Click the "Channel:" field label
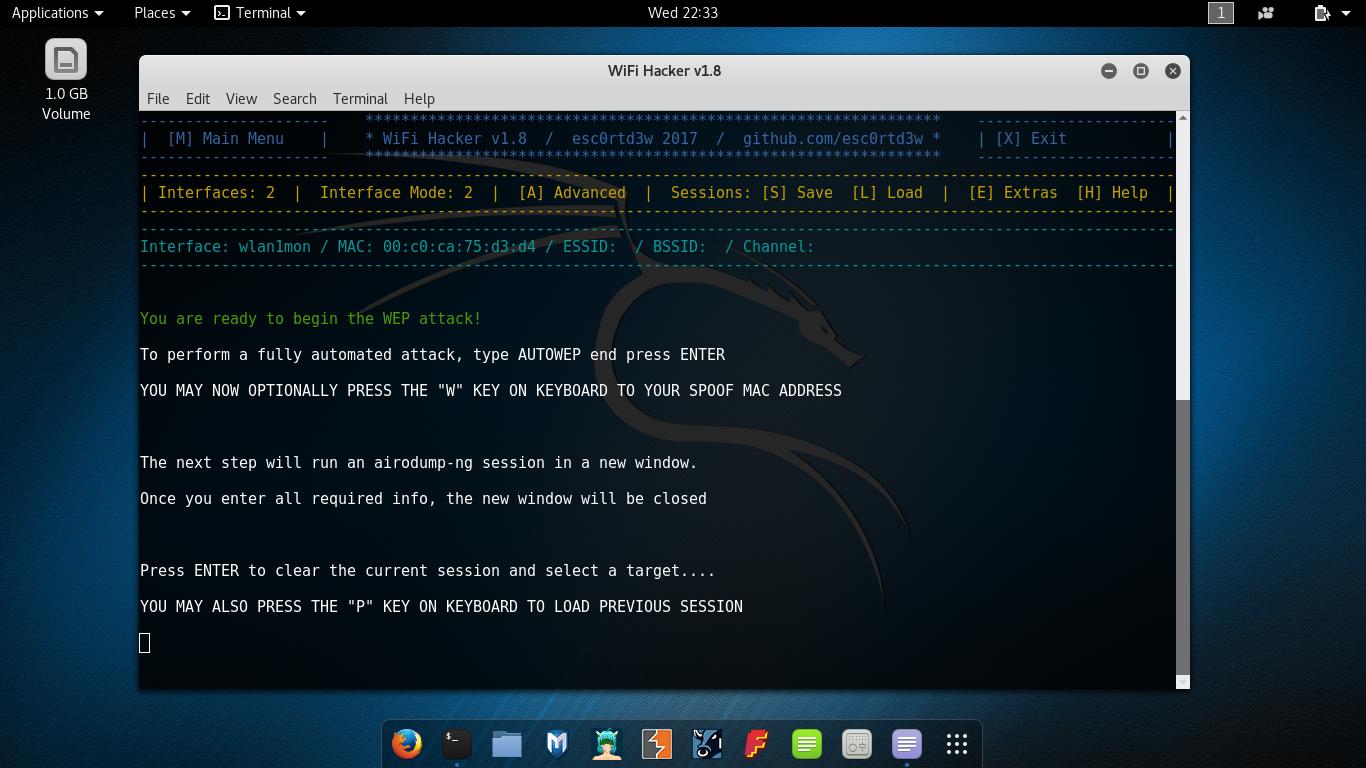The width and height of the screenshot is (1366, 768). click(x=779, y=247)
